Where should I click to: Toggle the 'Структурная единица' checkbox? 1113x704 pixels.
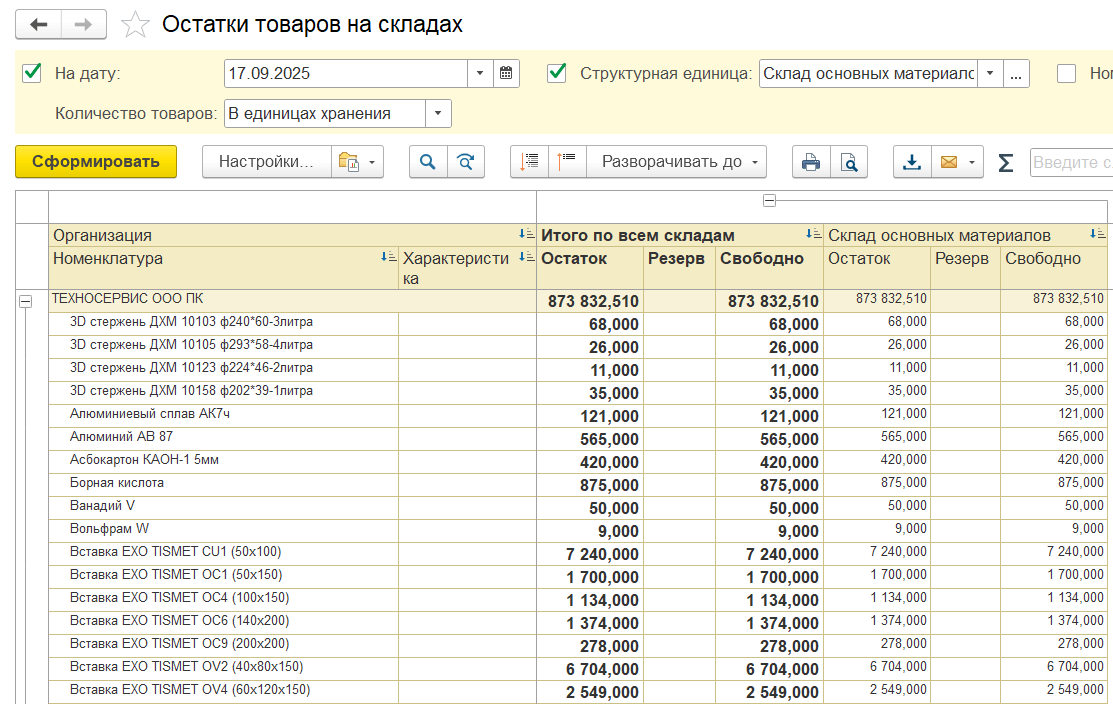tap(557, 73)
